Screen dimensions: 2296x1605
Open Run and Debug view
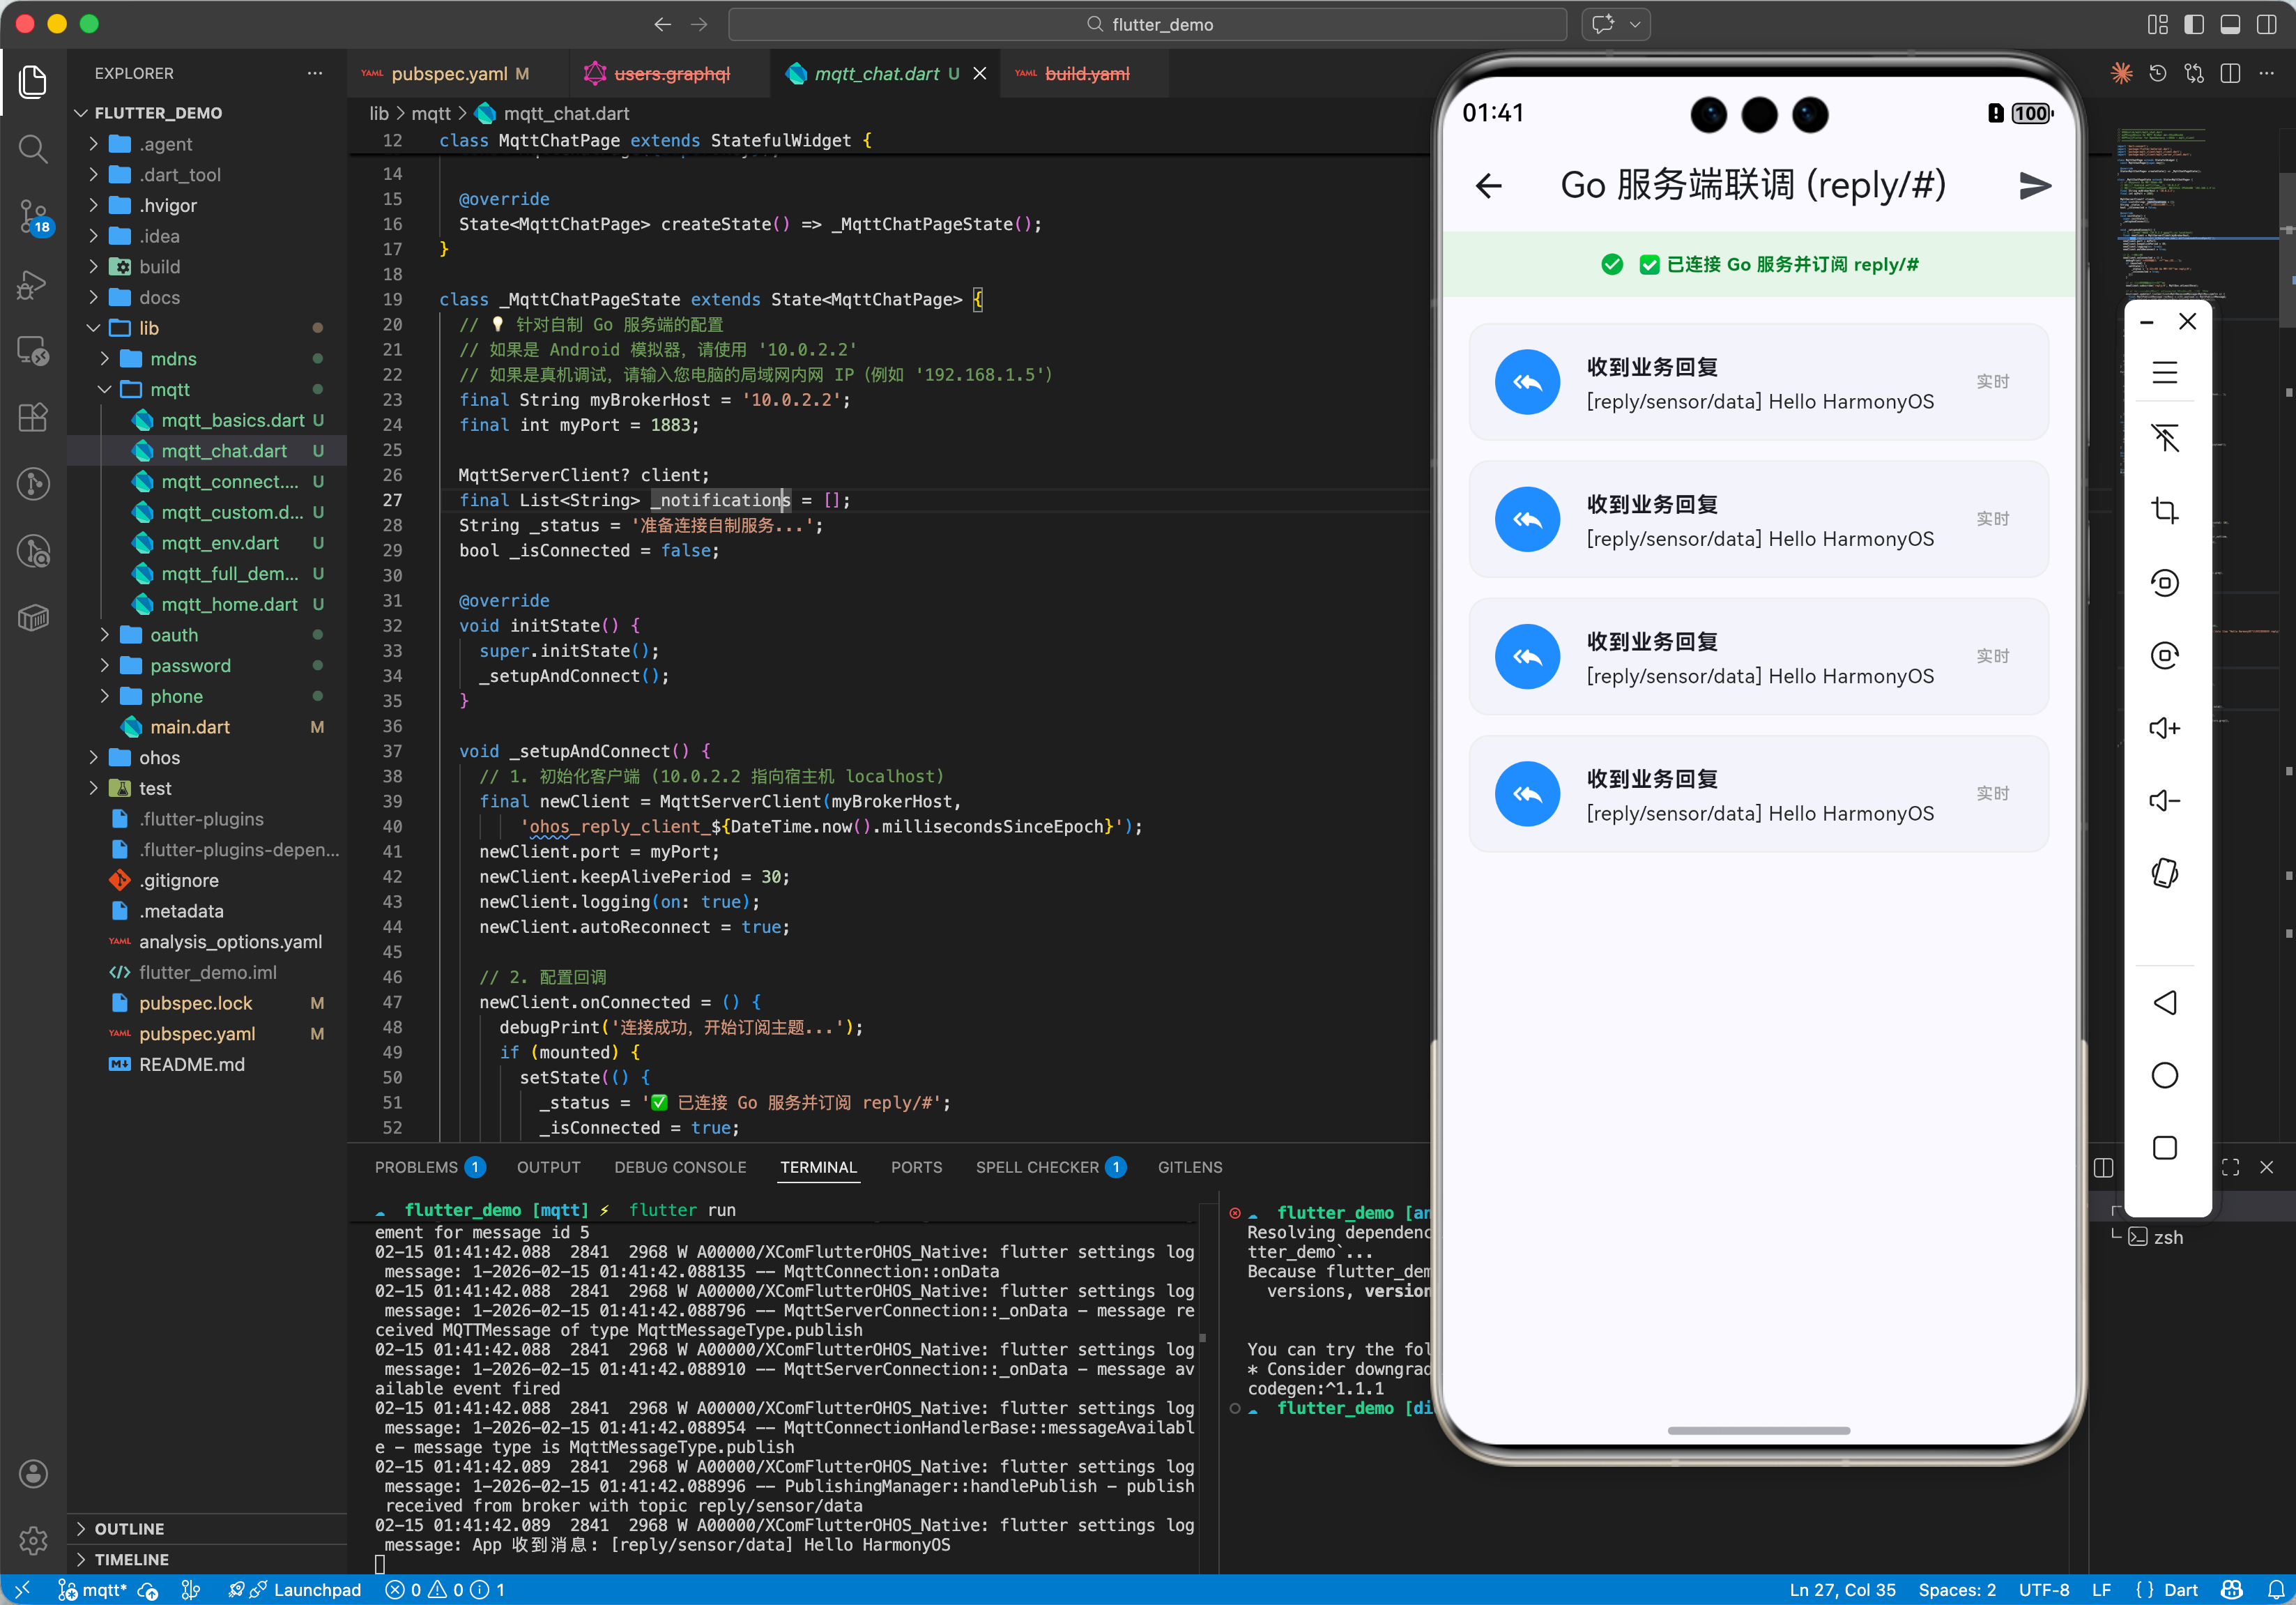(33, 285)
